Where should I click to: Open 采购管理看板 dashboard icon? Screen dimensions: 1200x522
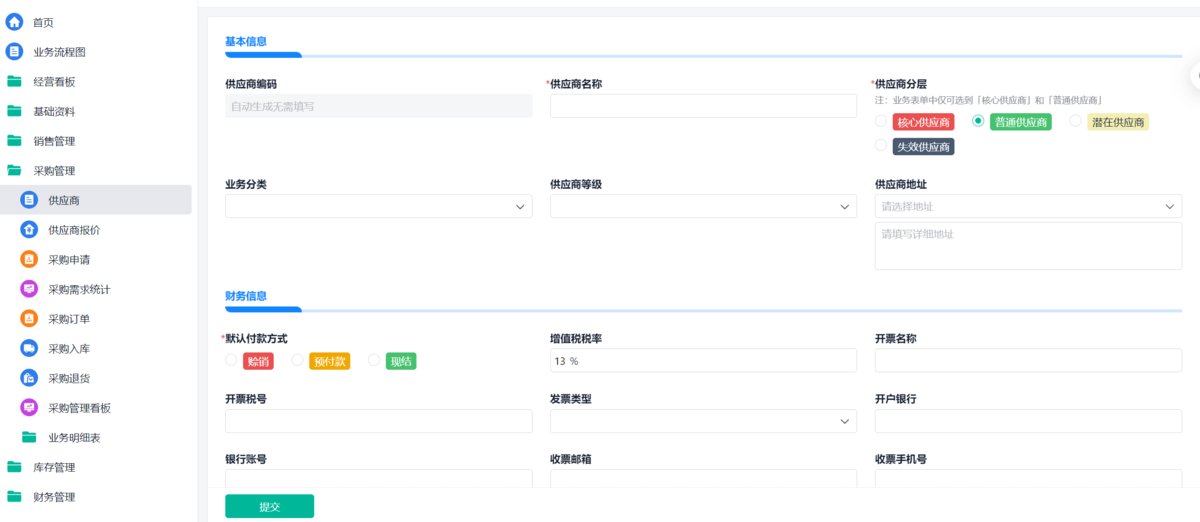click(29, 408)
